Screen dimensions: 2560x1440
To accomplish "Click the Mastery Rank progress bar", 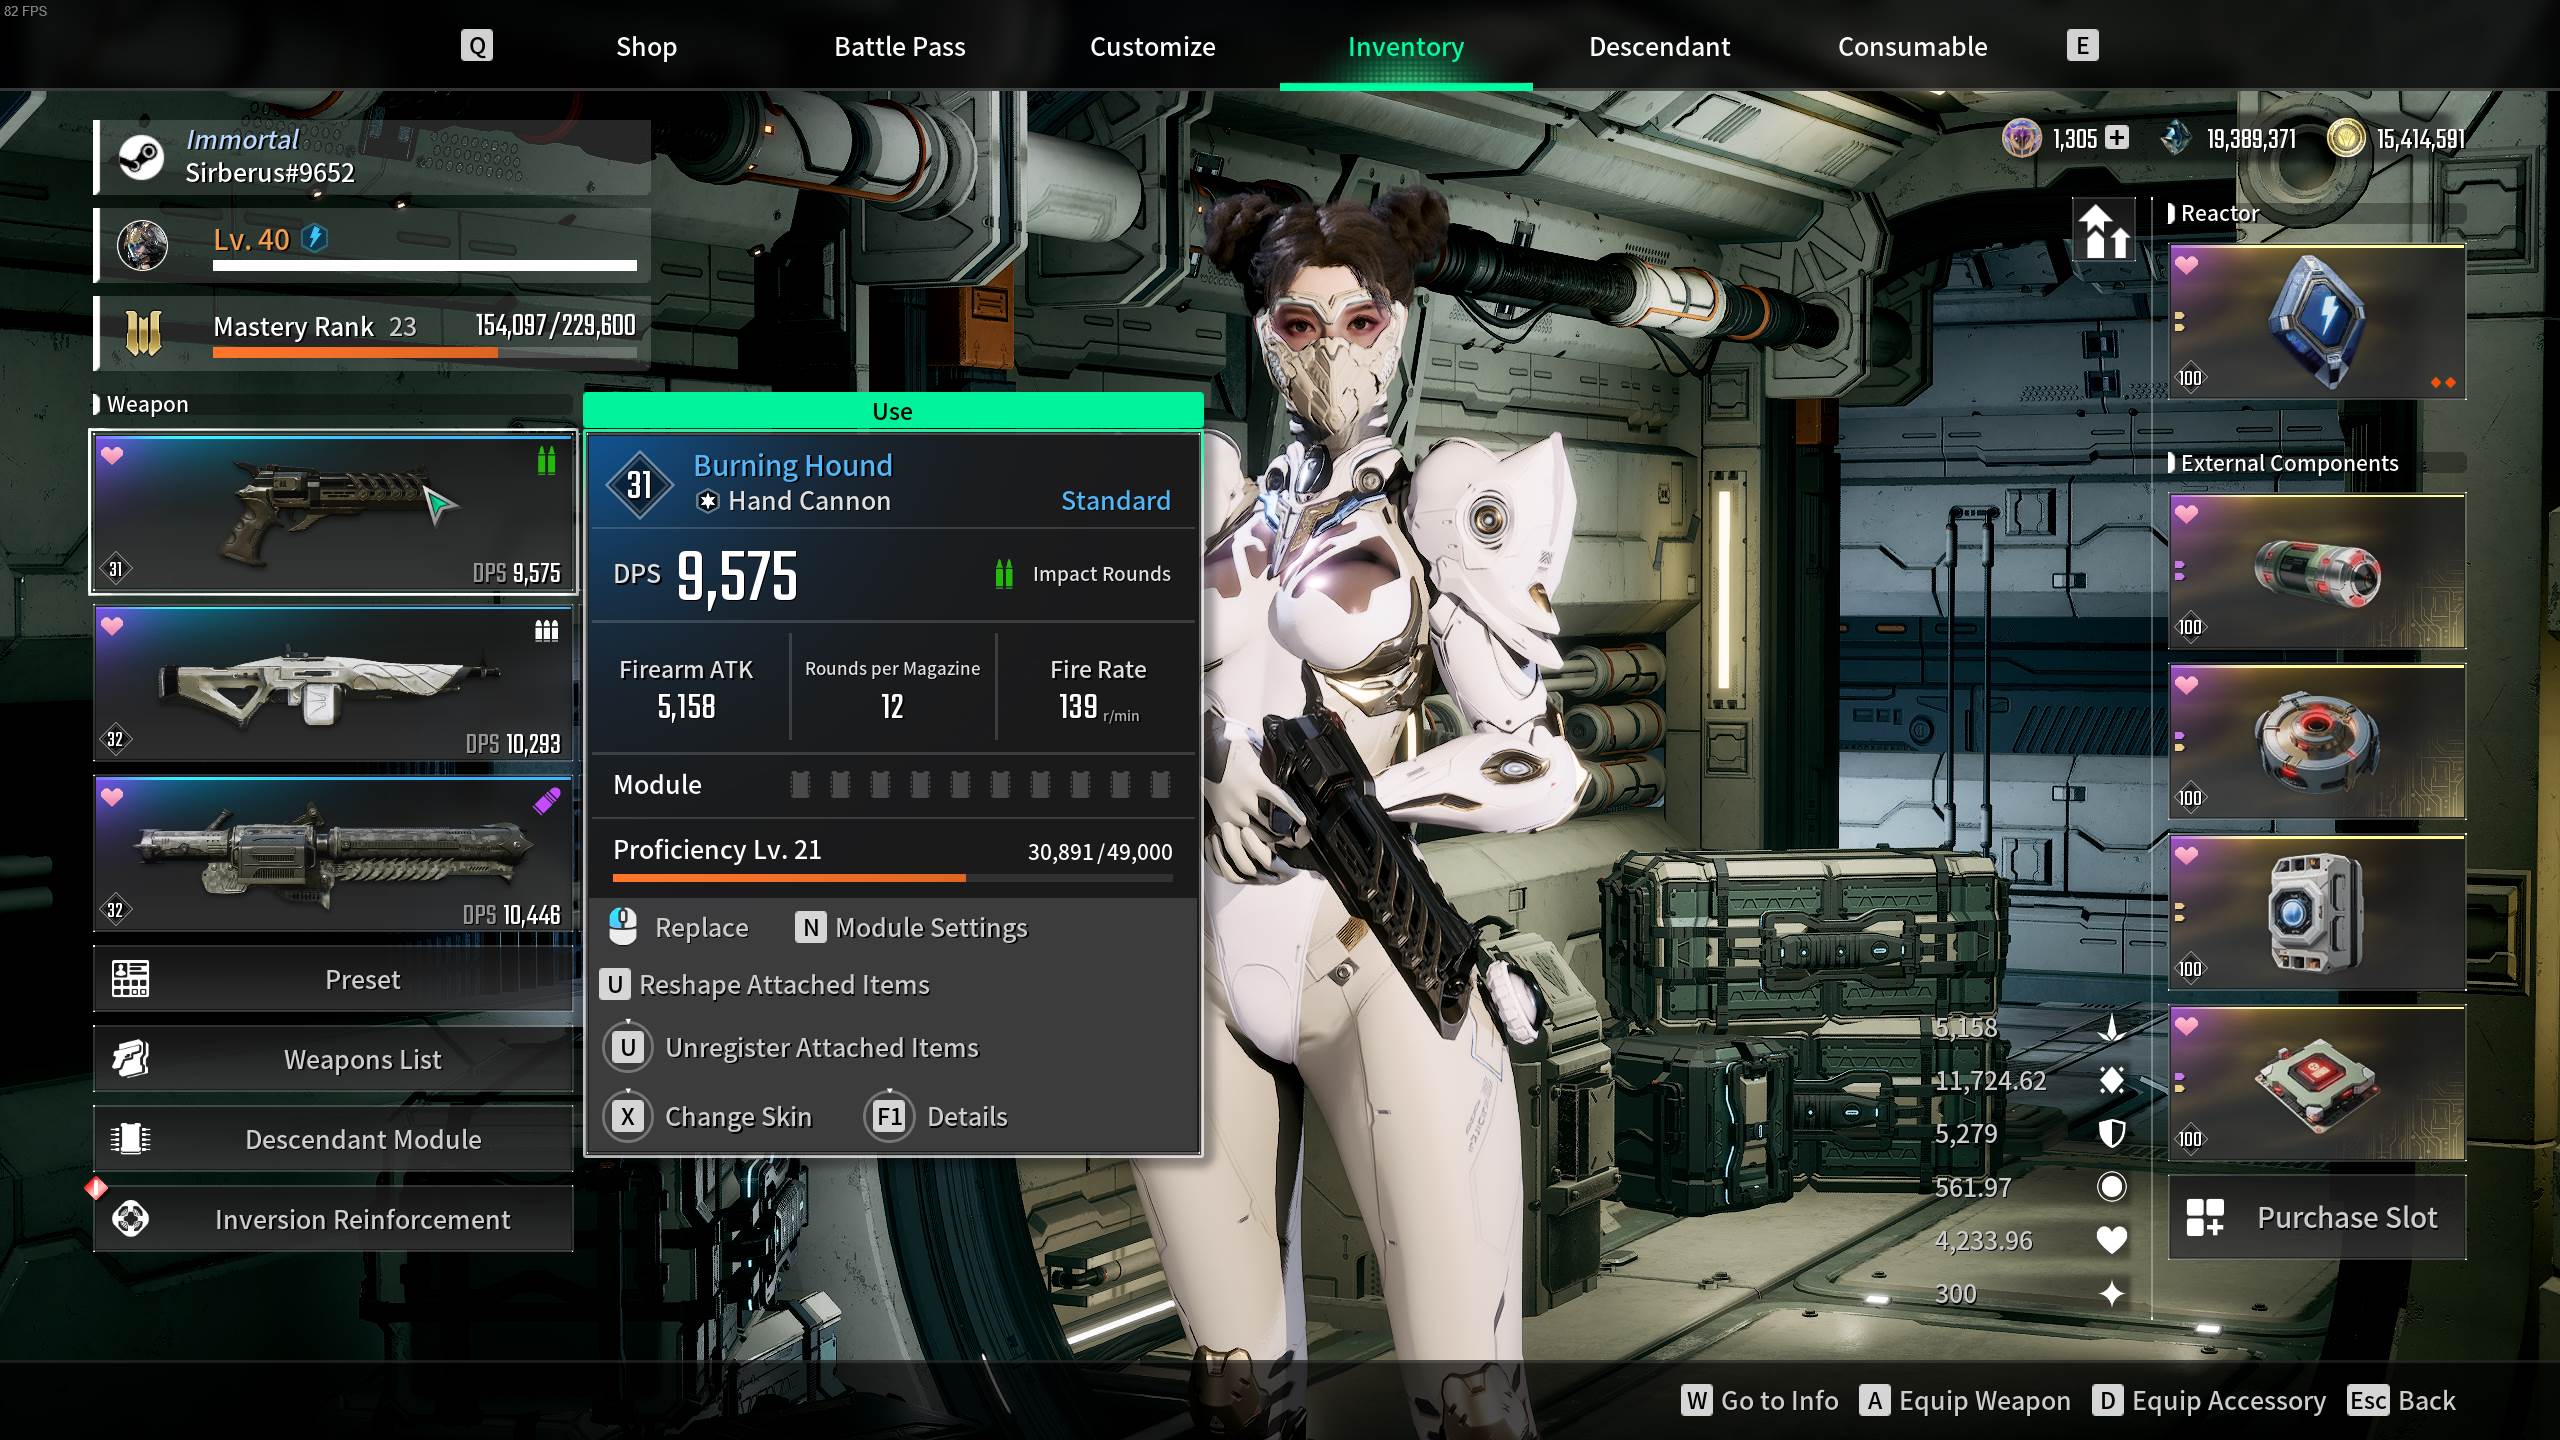I will click(x=424, y=352).
